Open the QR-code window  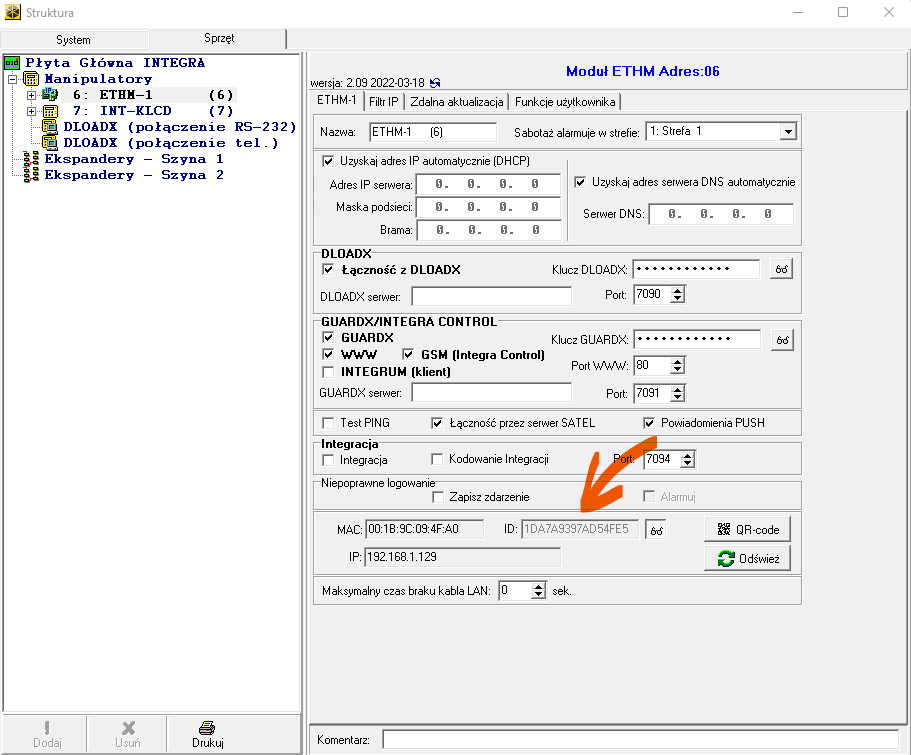748,529
